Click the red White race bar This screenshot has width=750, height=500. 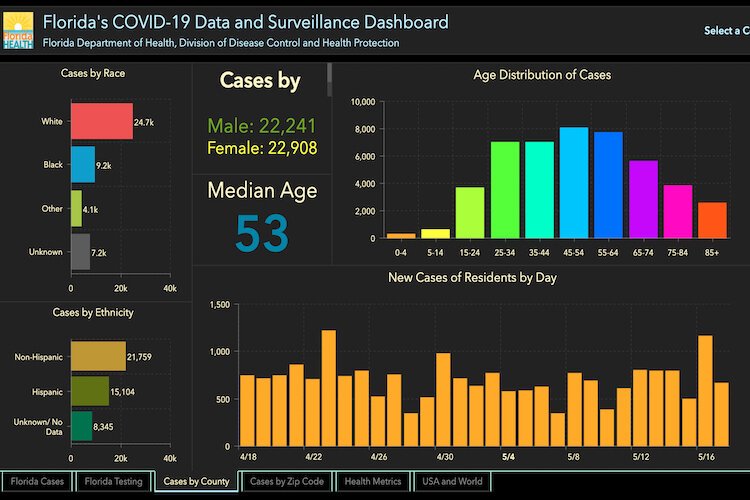point(100,122)
